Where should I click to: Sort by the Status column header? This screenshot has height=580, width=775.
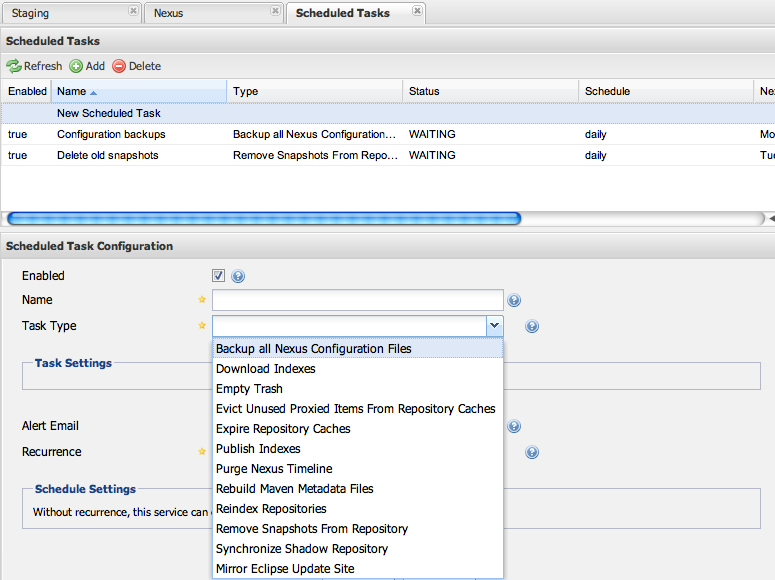491,91
